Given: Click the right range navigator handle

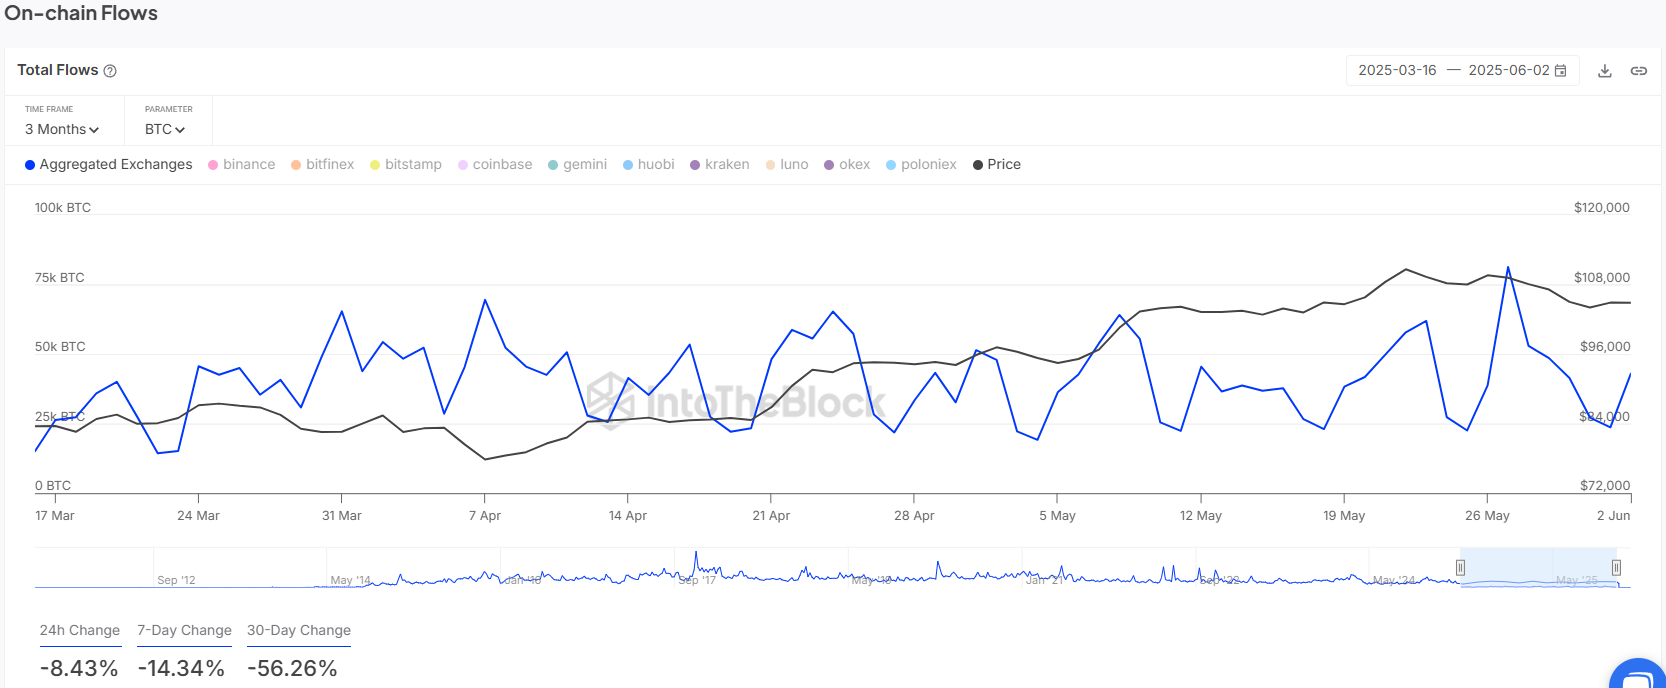Looking at the screenshot, I should [1616, 568].
